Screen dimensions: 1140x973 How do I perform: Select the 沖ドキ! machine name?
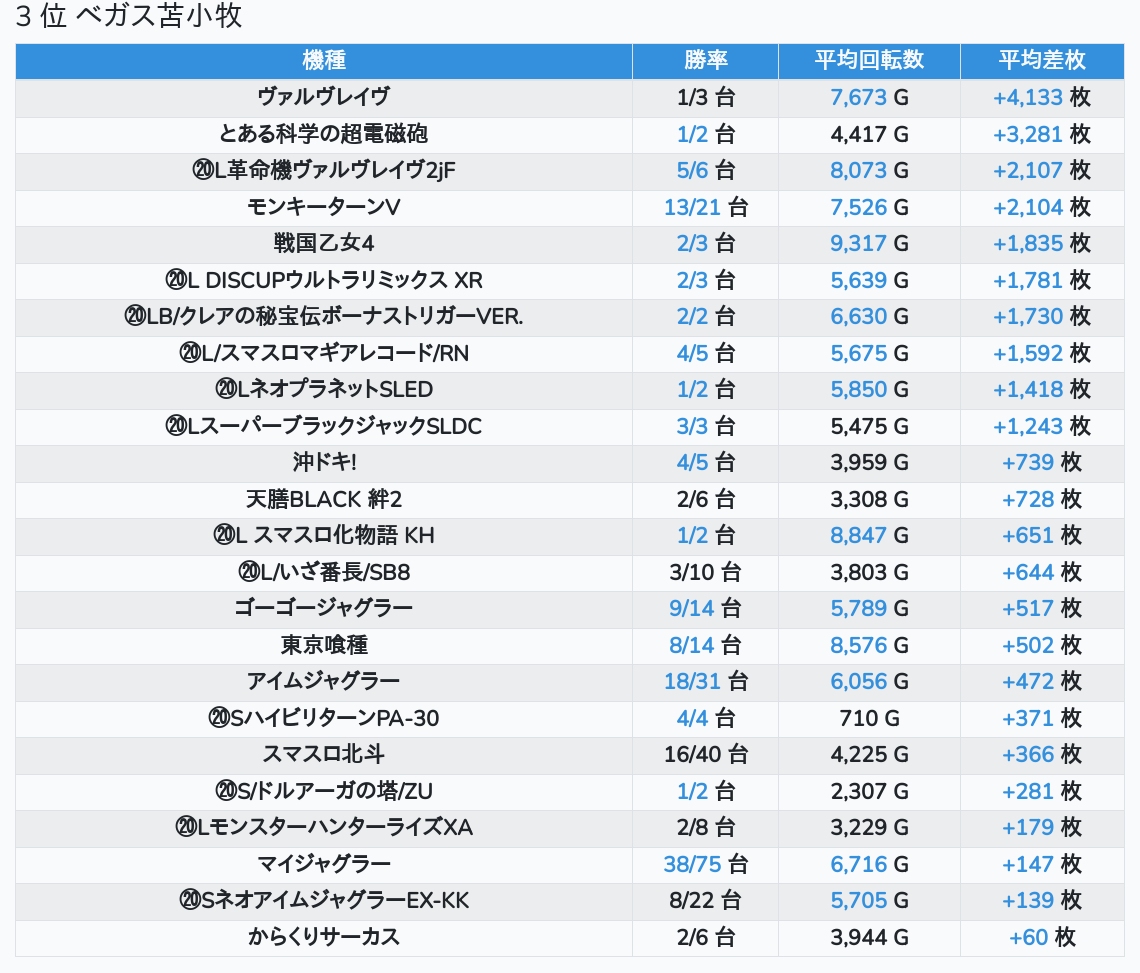tap(323, 462)
